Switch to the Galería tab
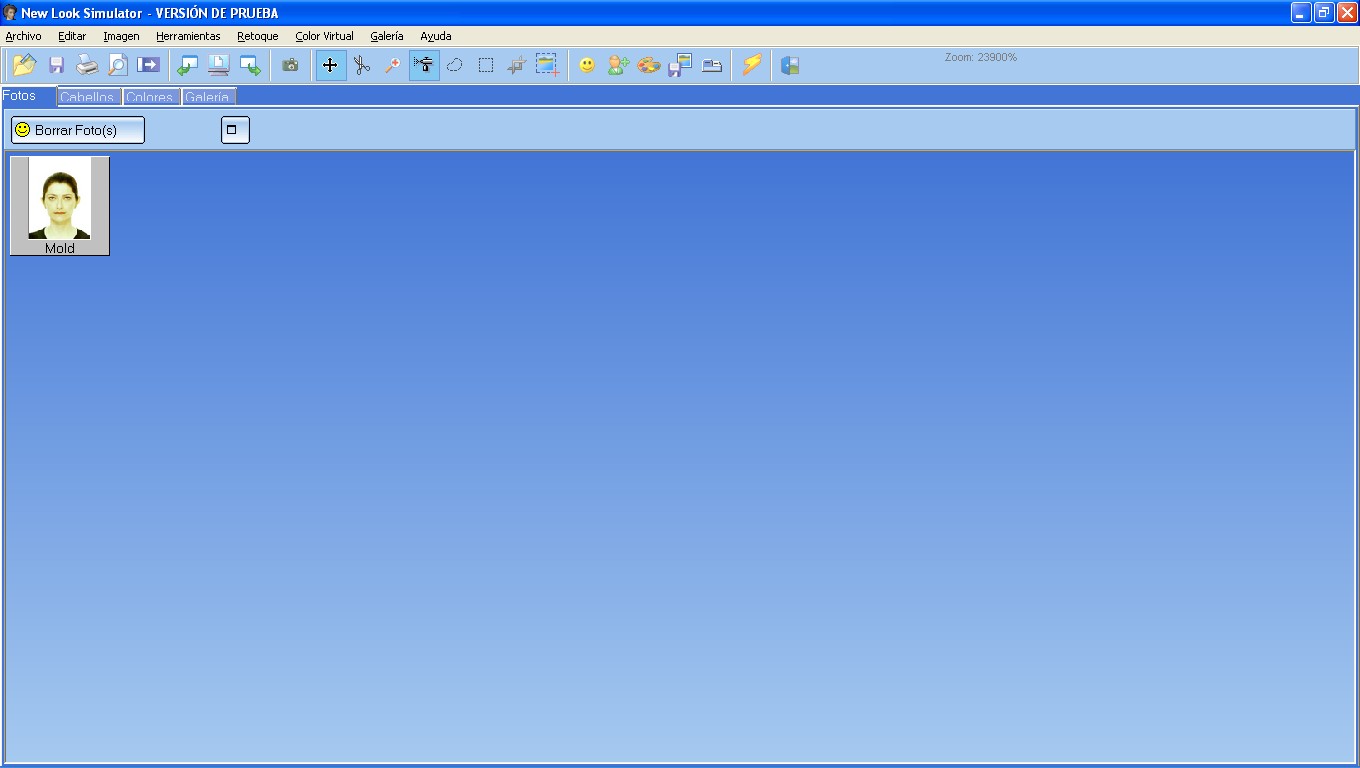Viewport: 1360px width, 768px height. coord(208,97)
